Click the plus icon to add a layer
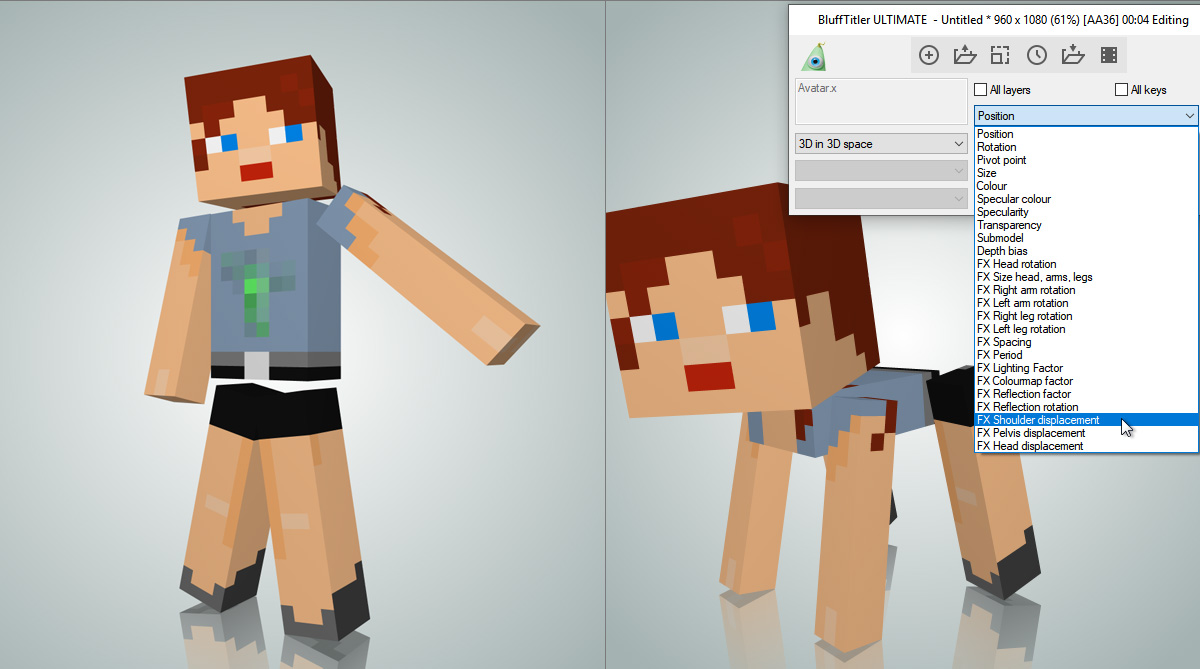This screenshot has width=1200, height=669. (x=929, y=55)
